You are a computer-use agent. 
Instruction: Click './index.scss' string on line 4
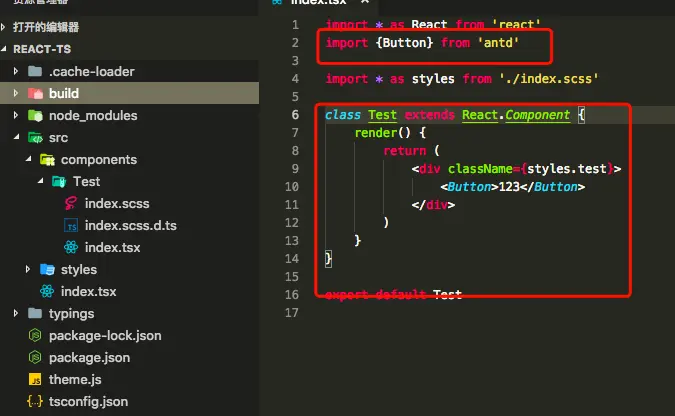(x=549, y=79)
